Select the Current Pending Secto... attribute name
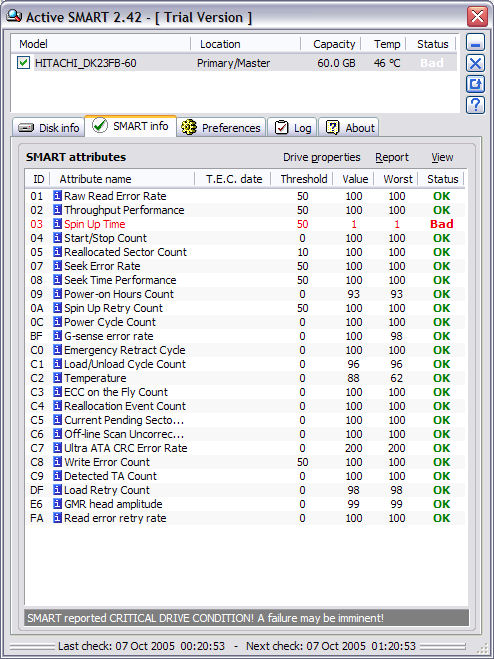This screenshot has height=659, width=494. pos(124,420)
